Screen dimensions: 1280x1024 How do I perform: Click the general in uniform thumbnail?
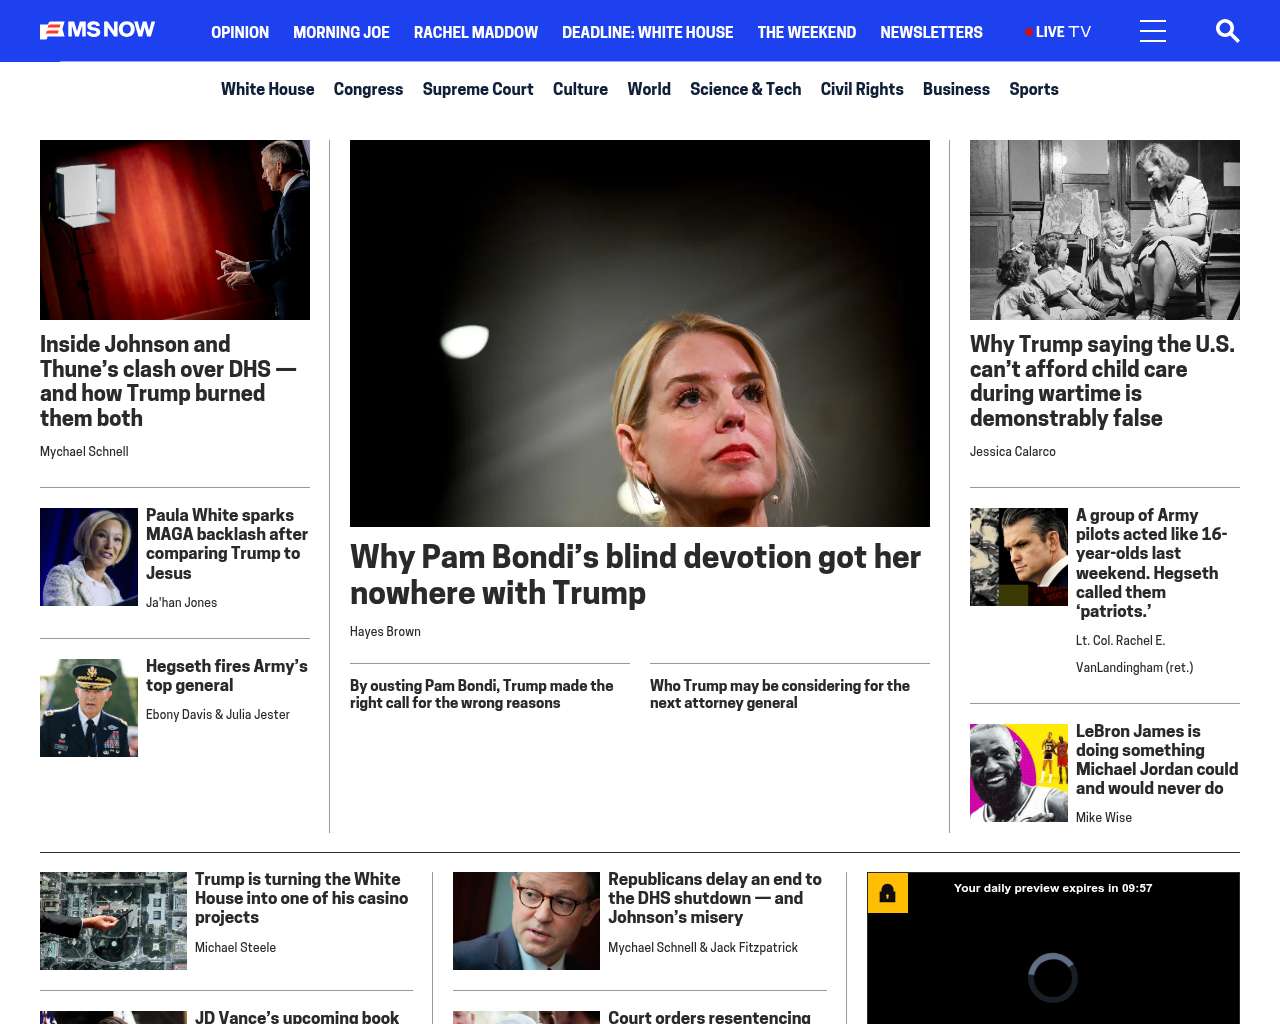[89, 708]
